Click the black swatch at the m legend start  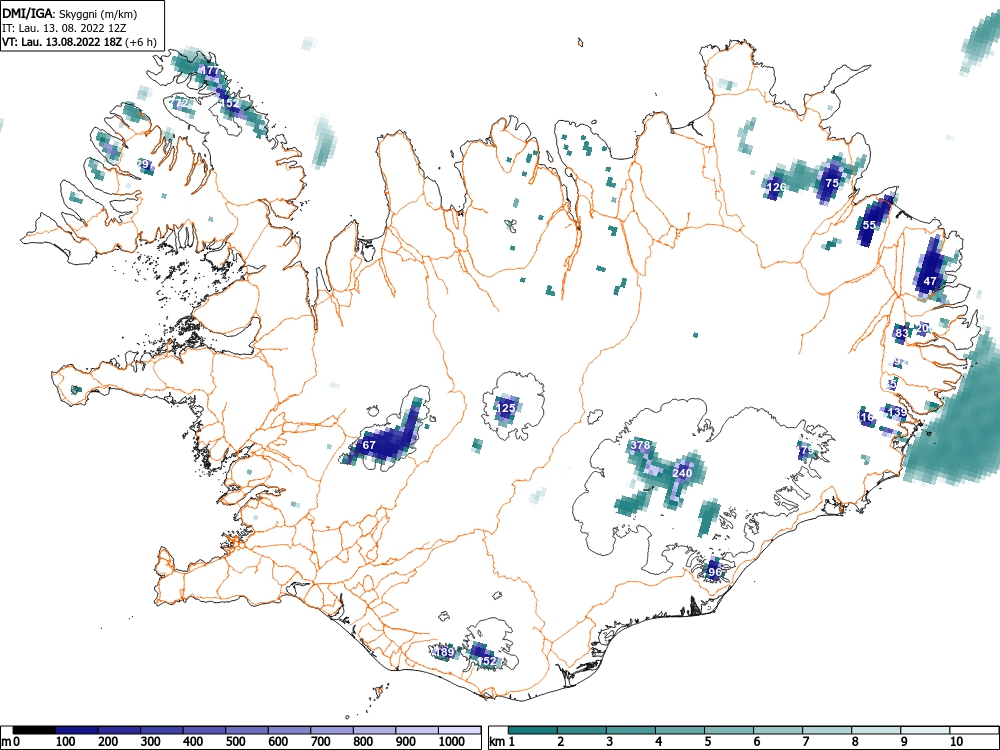tap(34, 730)
